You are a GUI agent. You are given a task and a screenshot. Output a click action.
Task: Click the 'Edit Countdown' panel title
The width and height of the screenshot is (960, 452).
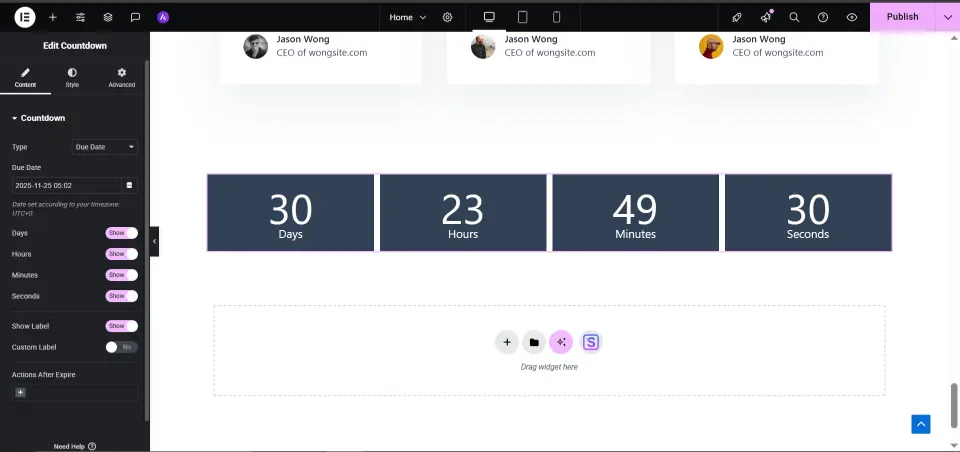click(x=75, y=46)
